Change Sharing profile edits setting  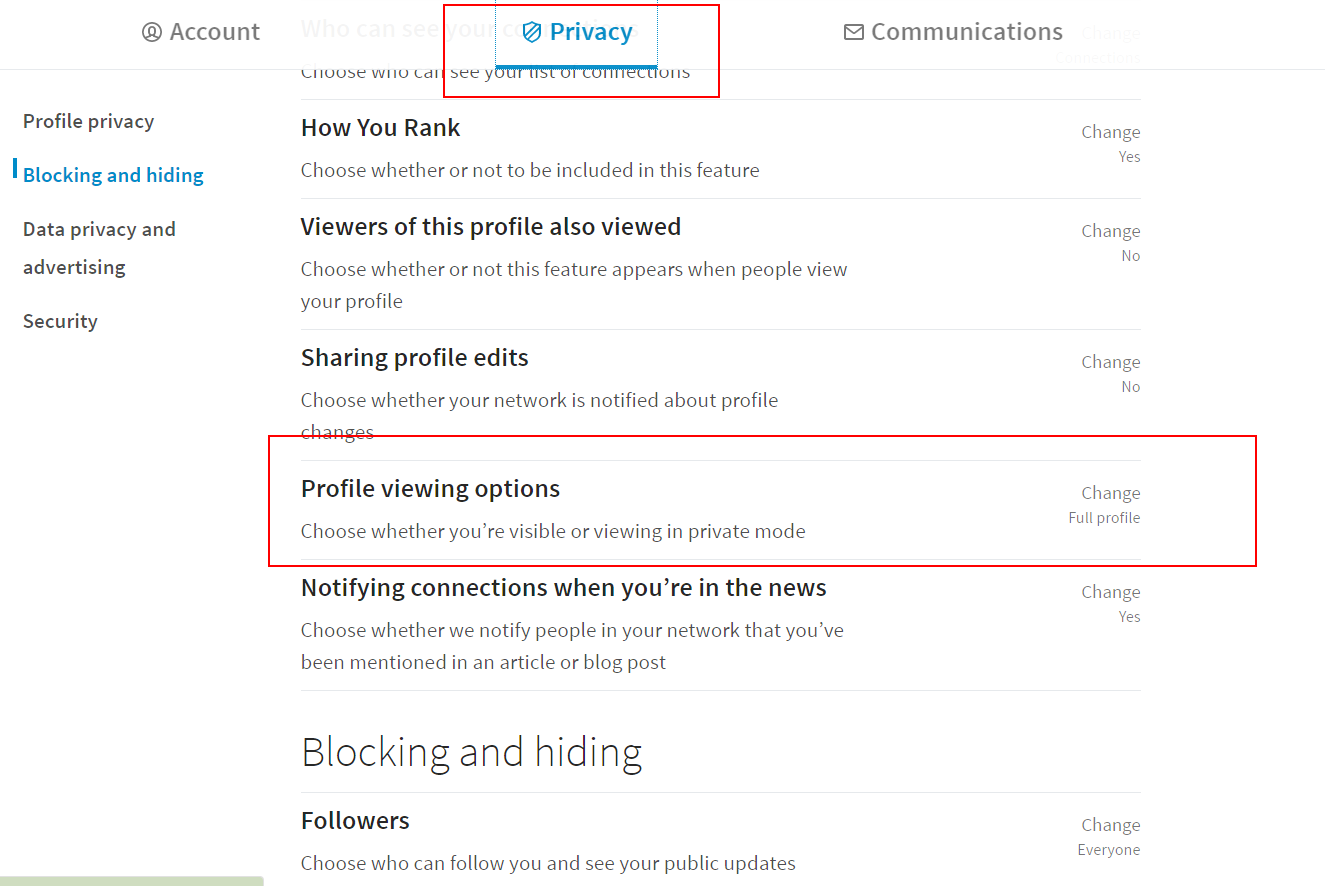(x=1110, y=362)
